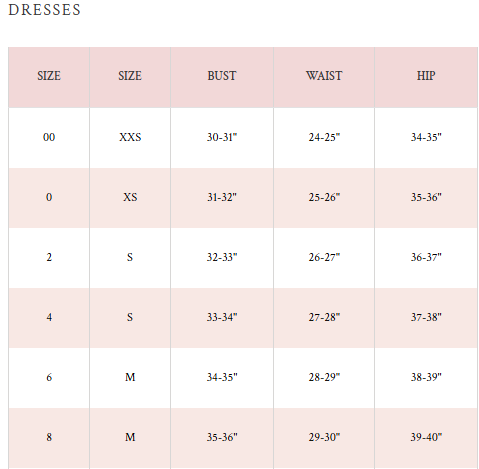
Task: Click the size 8 cell
Action: [x=49, y=437]
